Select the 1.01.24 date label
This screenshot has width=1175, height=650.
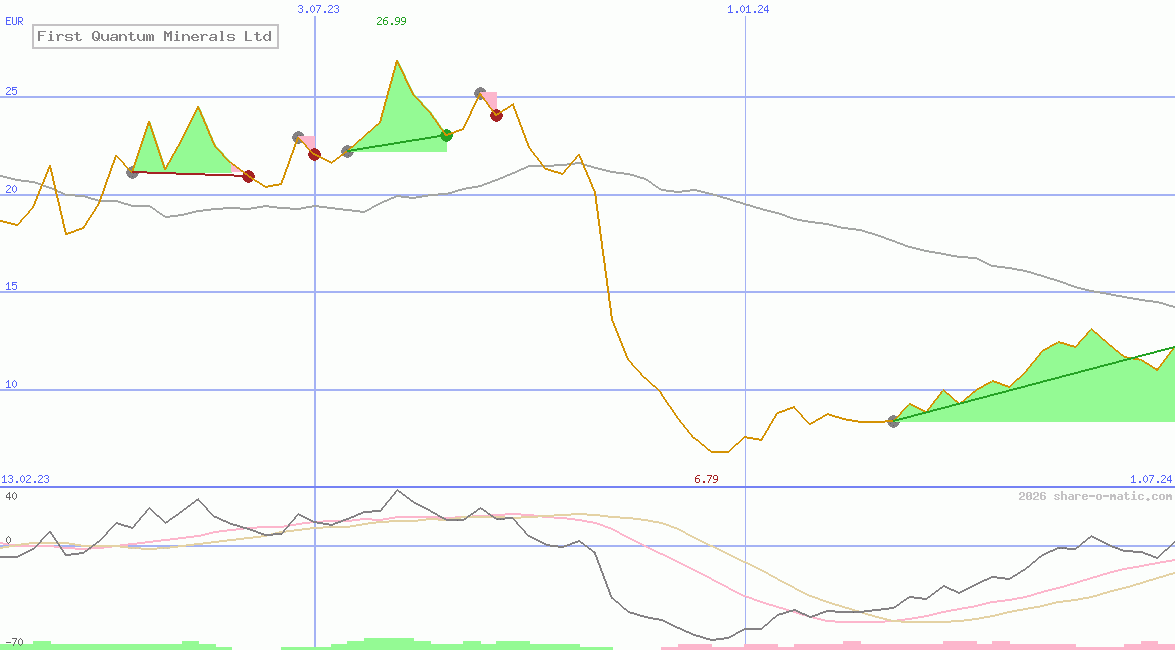[x=748, y=9]
